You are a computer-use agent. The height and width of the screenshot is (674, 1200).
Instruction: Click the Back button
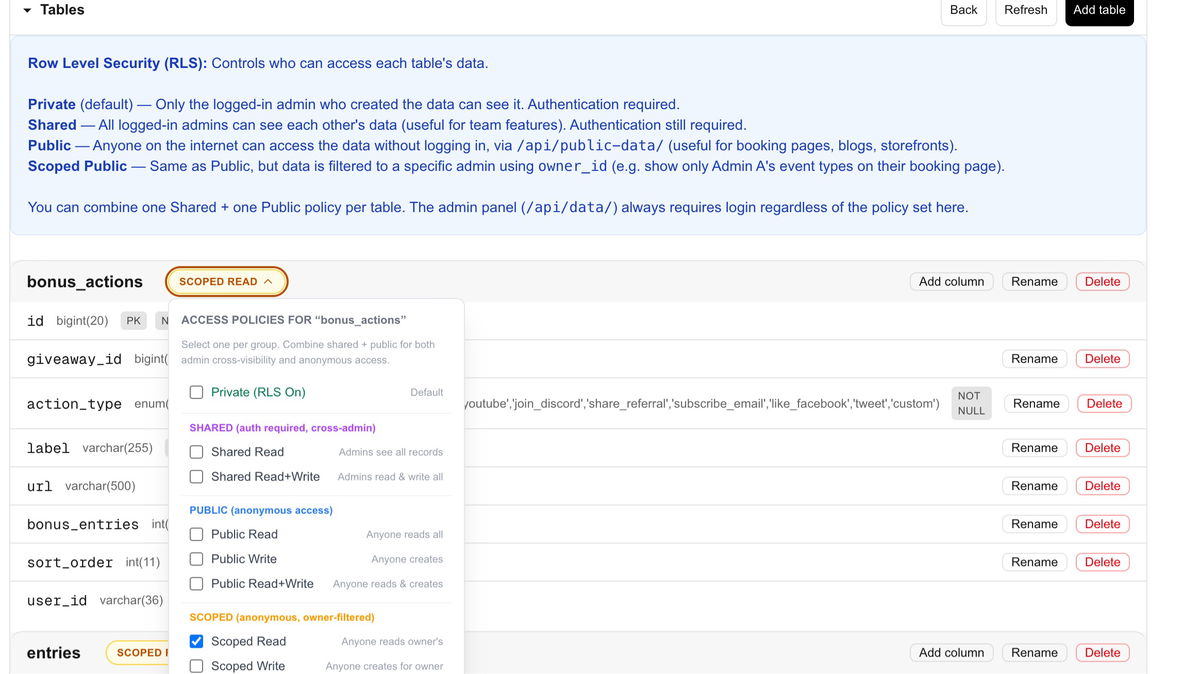pos(963,10)
